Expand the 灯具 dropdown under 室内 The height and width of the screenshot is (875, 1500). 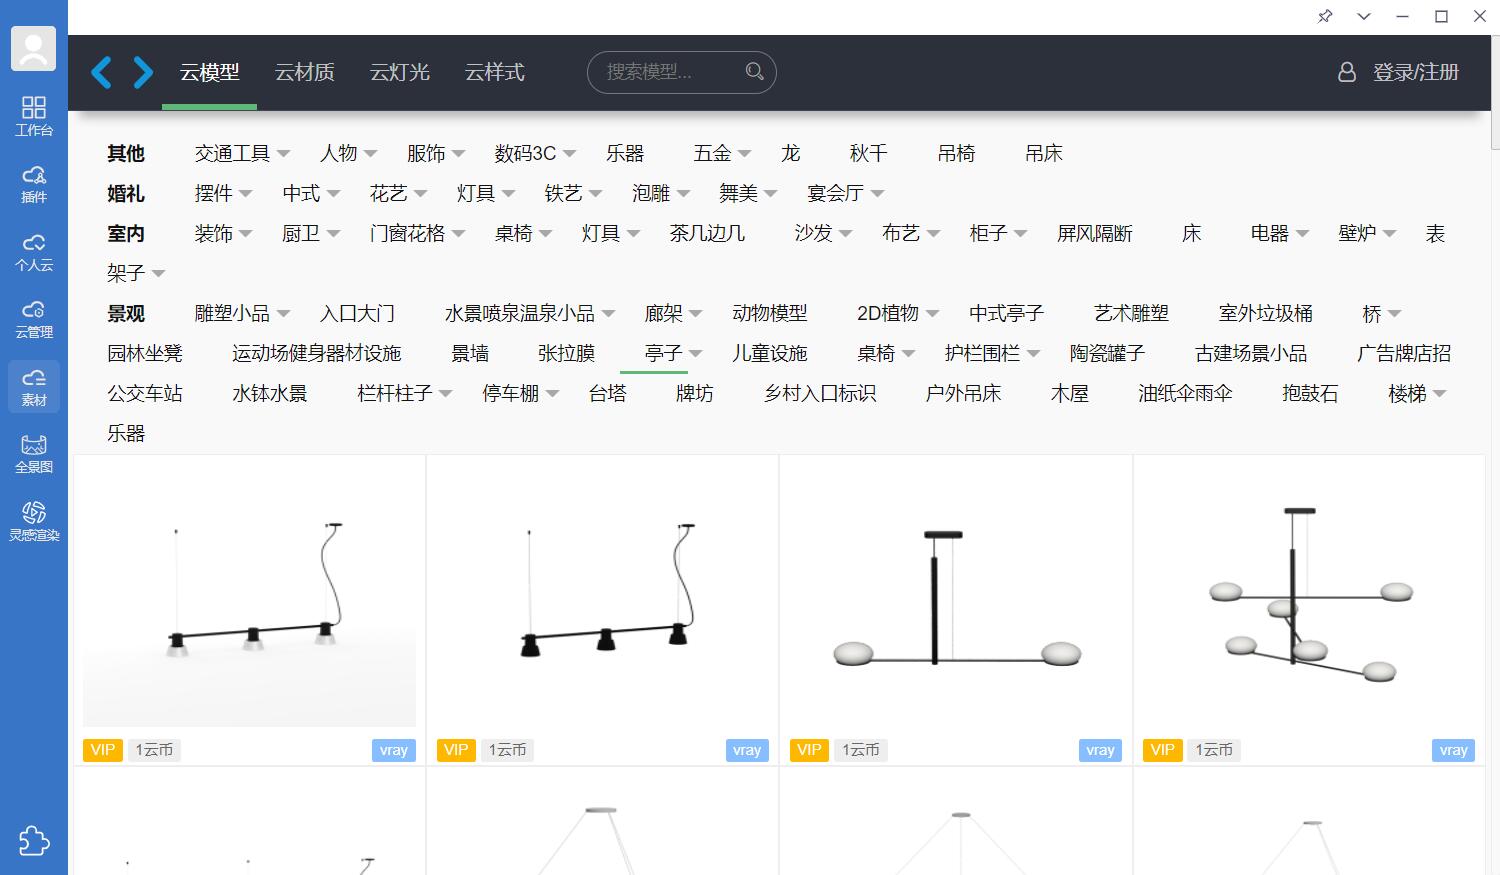(x=634, y=233)
